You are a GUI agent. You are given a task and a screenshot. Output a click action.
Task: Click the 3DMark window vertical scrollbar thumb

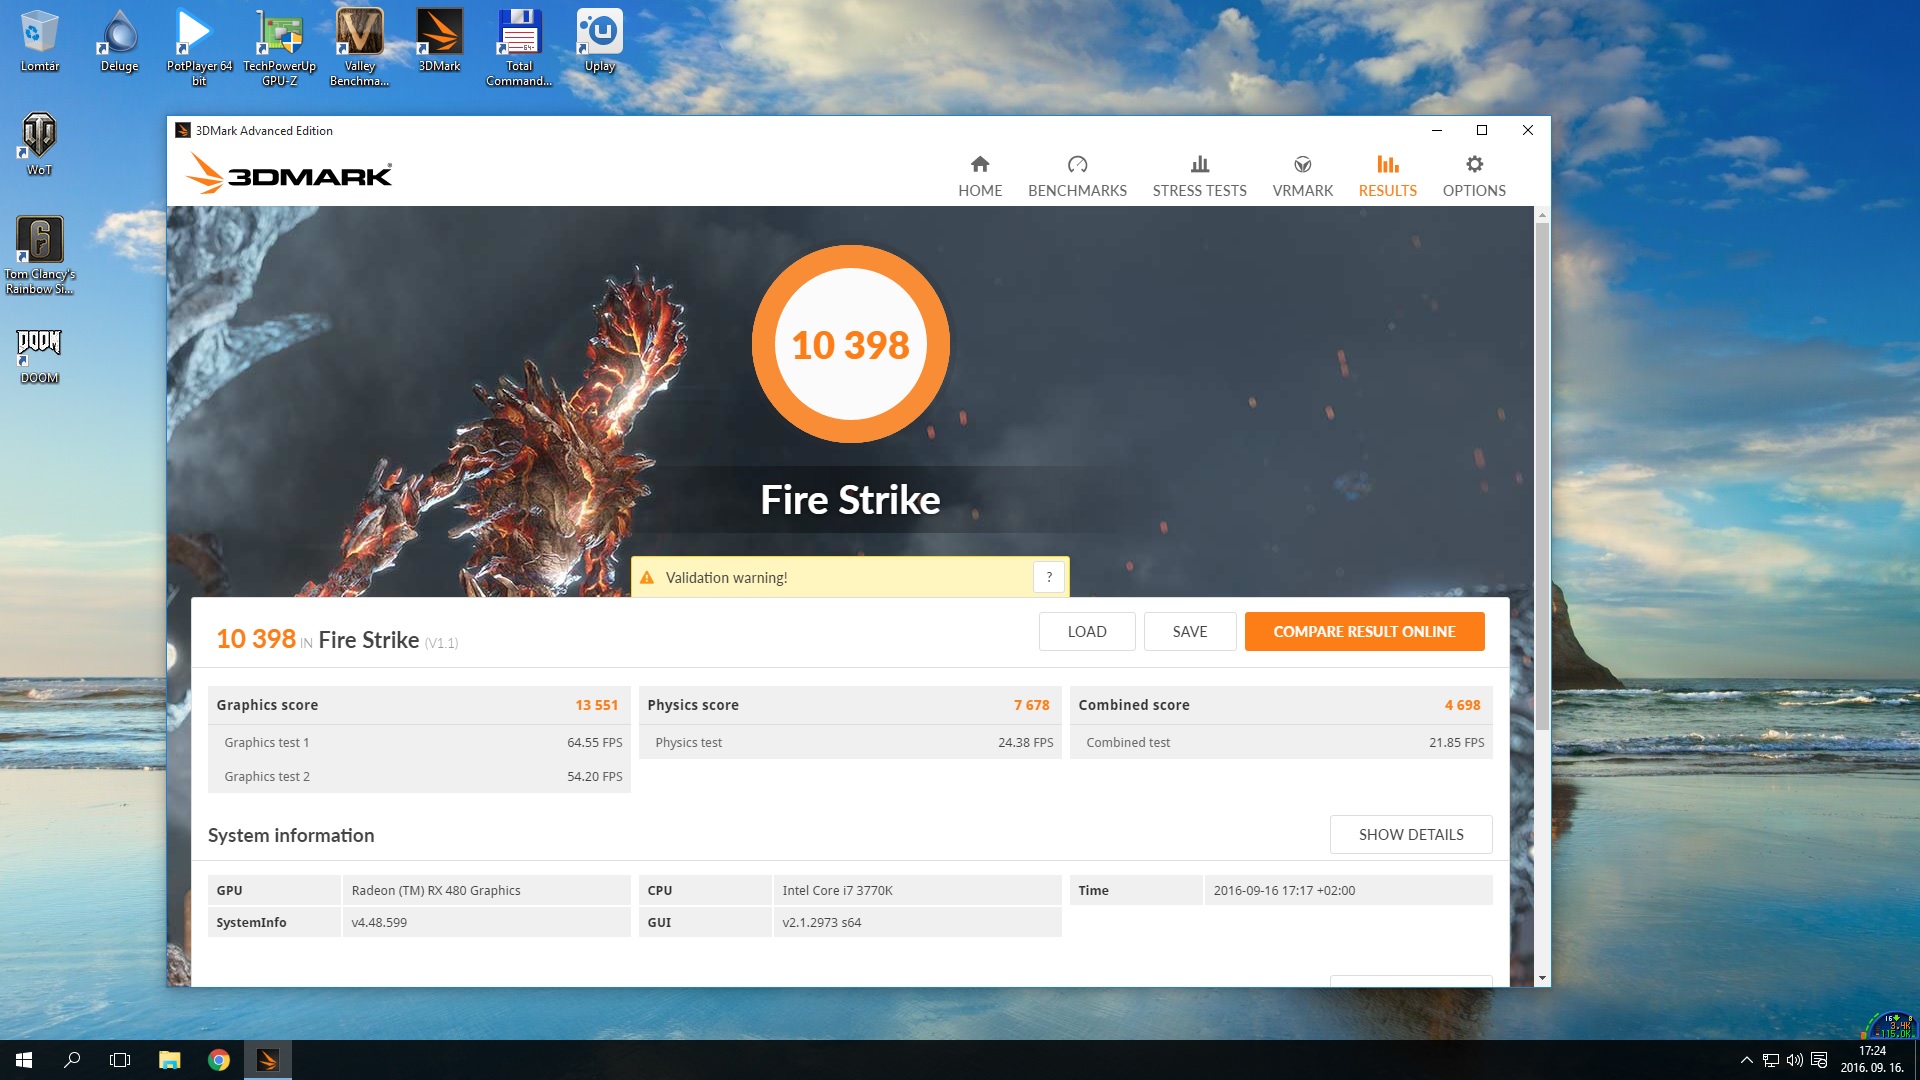(x=1542, y=476)
